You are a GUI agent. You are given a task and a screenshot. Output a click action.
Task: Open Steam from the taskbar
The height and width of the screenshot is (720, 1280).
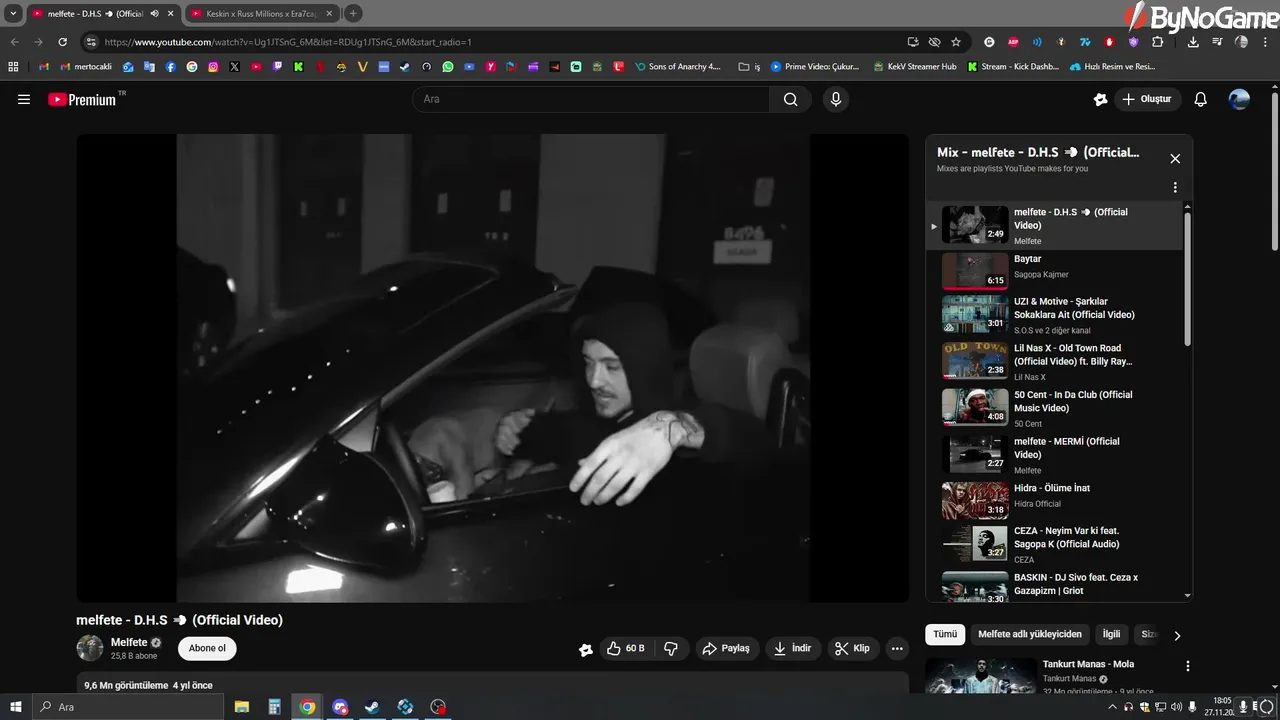tap(372, 707)
